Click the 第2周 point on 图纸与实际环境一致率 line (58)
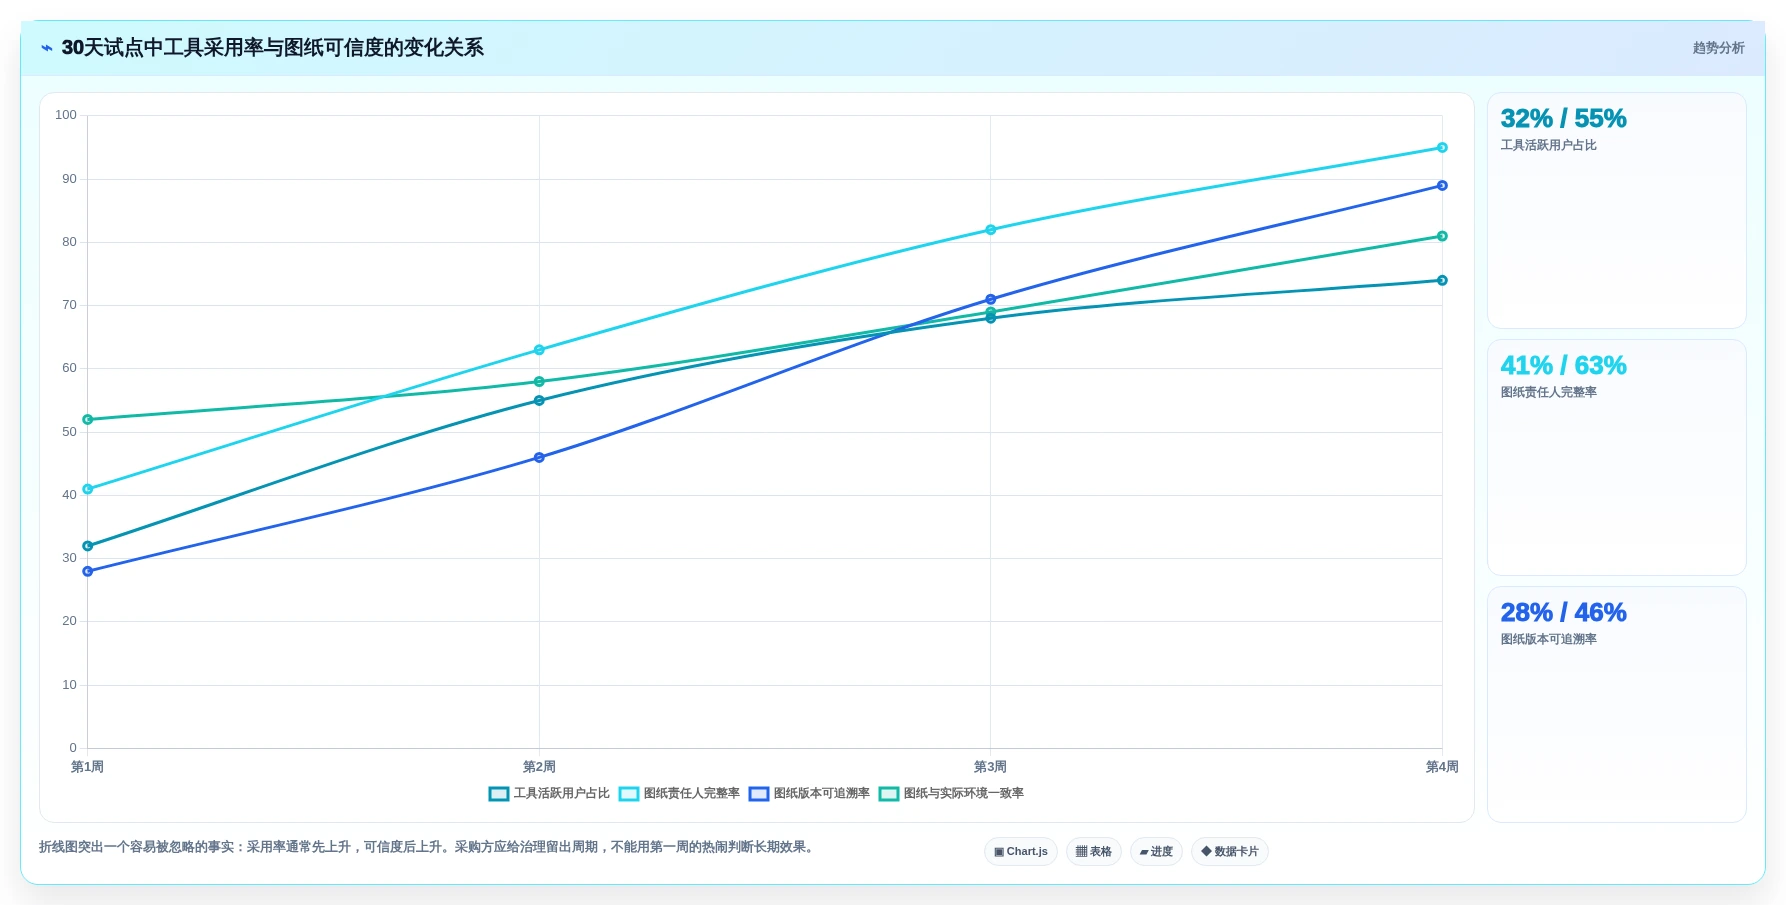 (x=539, y=382)
